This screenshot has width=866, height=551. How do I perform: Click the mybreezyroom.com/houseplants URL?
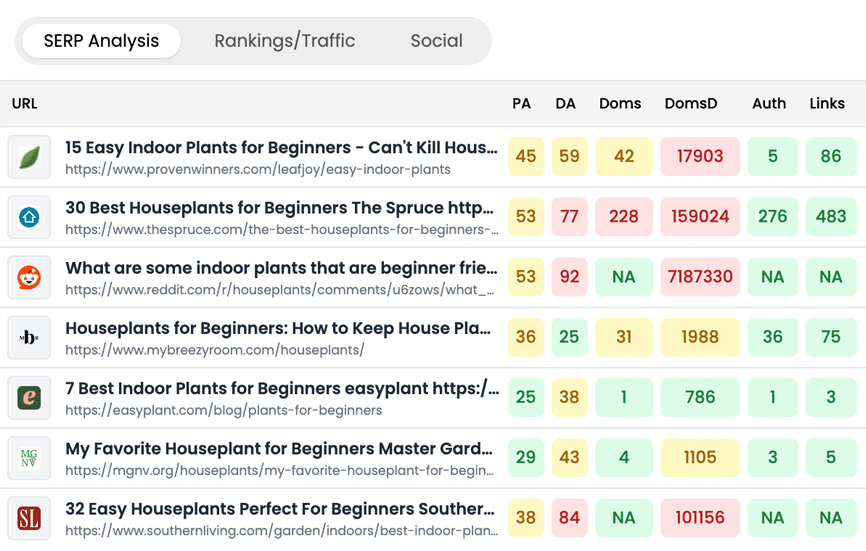point(215,350)
